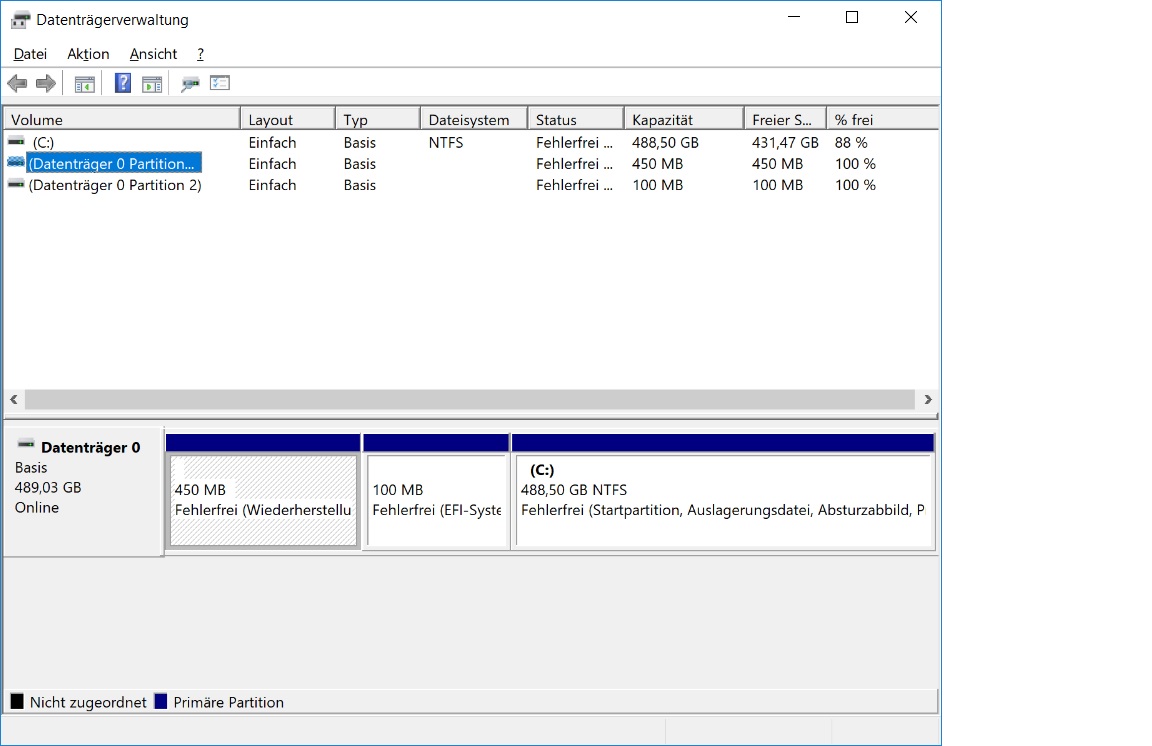Open the Aktion menu
This screenshot has height=746, width=1152.
tap(88, 54)
